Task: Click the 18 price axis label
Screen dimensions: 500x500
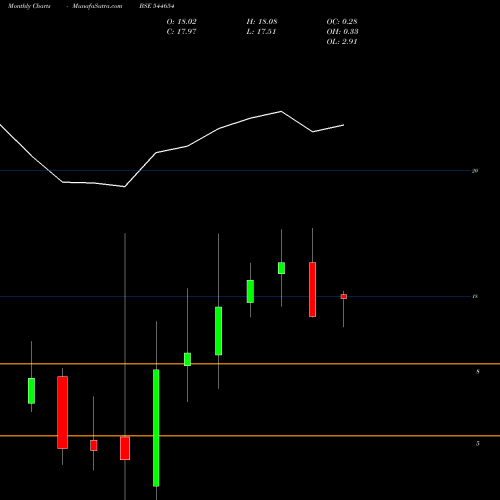Action: [475, 296]
